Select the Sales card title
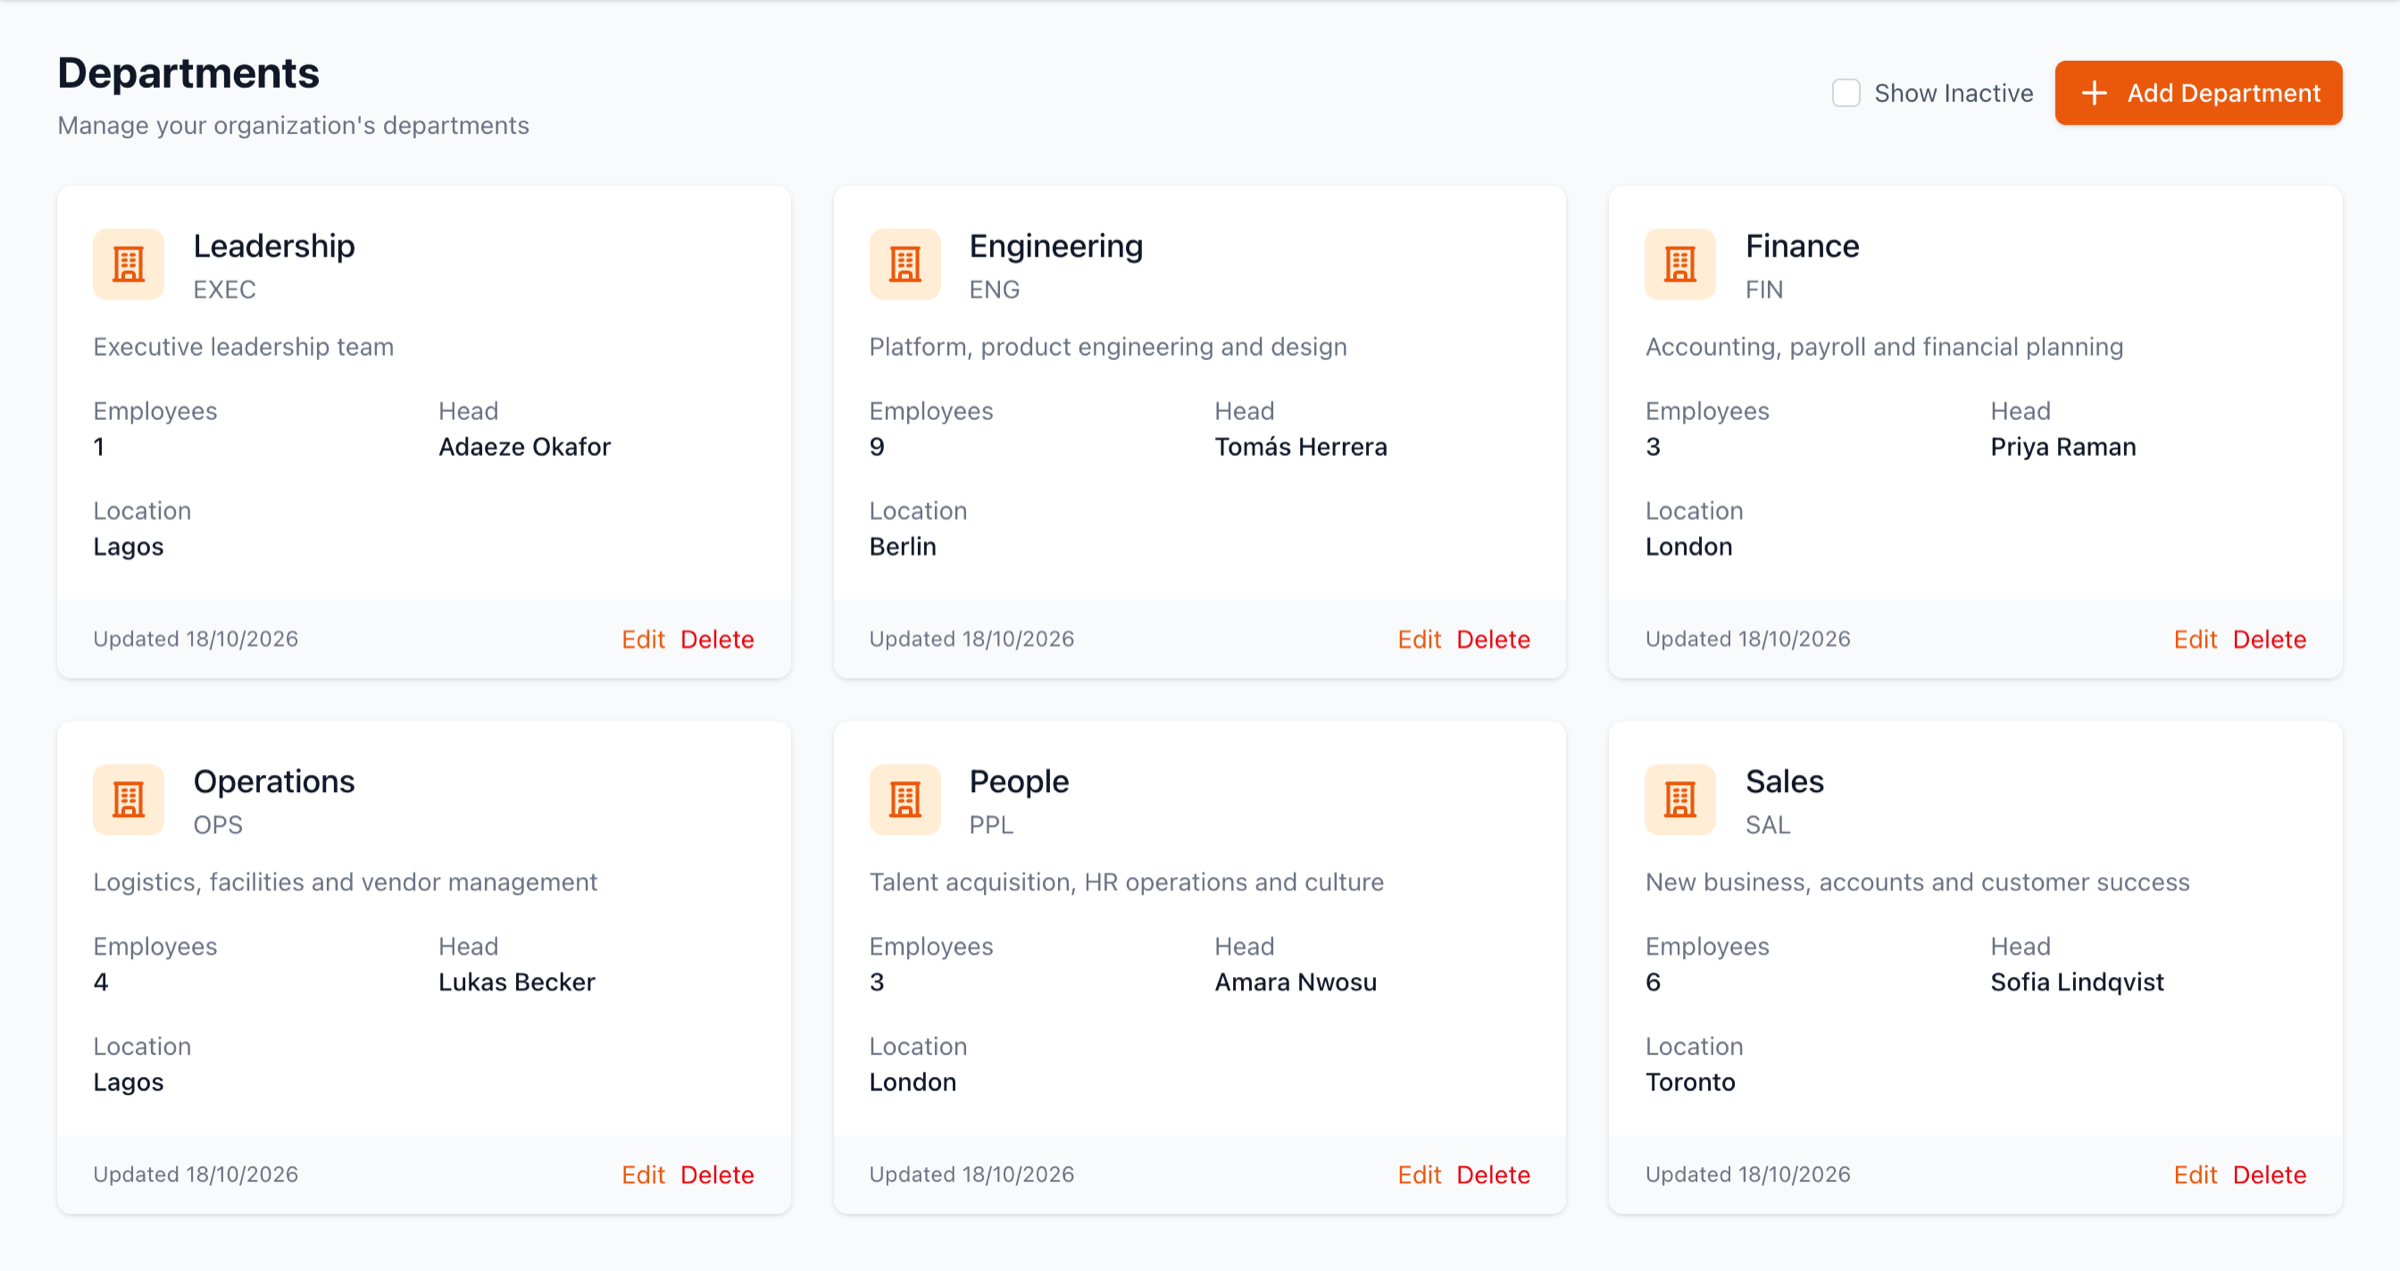The image size is (2400, 1271). [x=1785, y=781]
